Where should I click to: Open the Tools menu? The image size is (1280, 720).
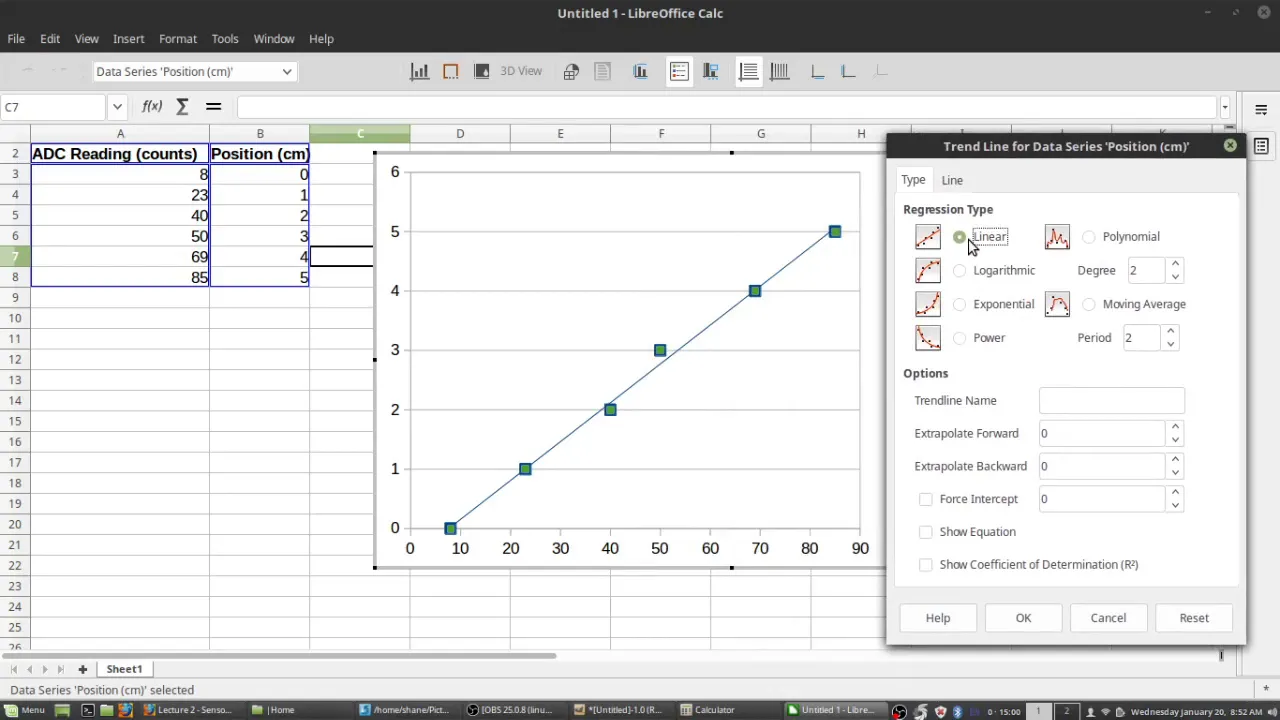pyautogui.click(x=225, y=38)
